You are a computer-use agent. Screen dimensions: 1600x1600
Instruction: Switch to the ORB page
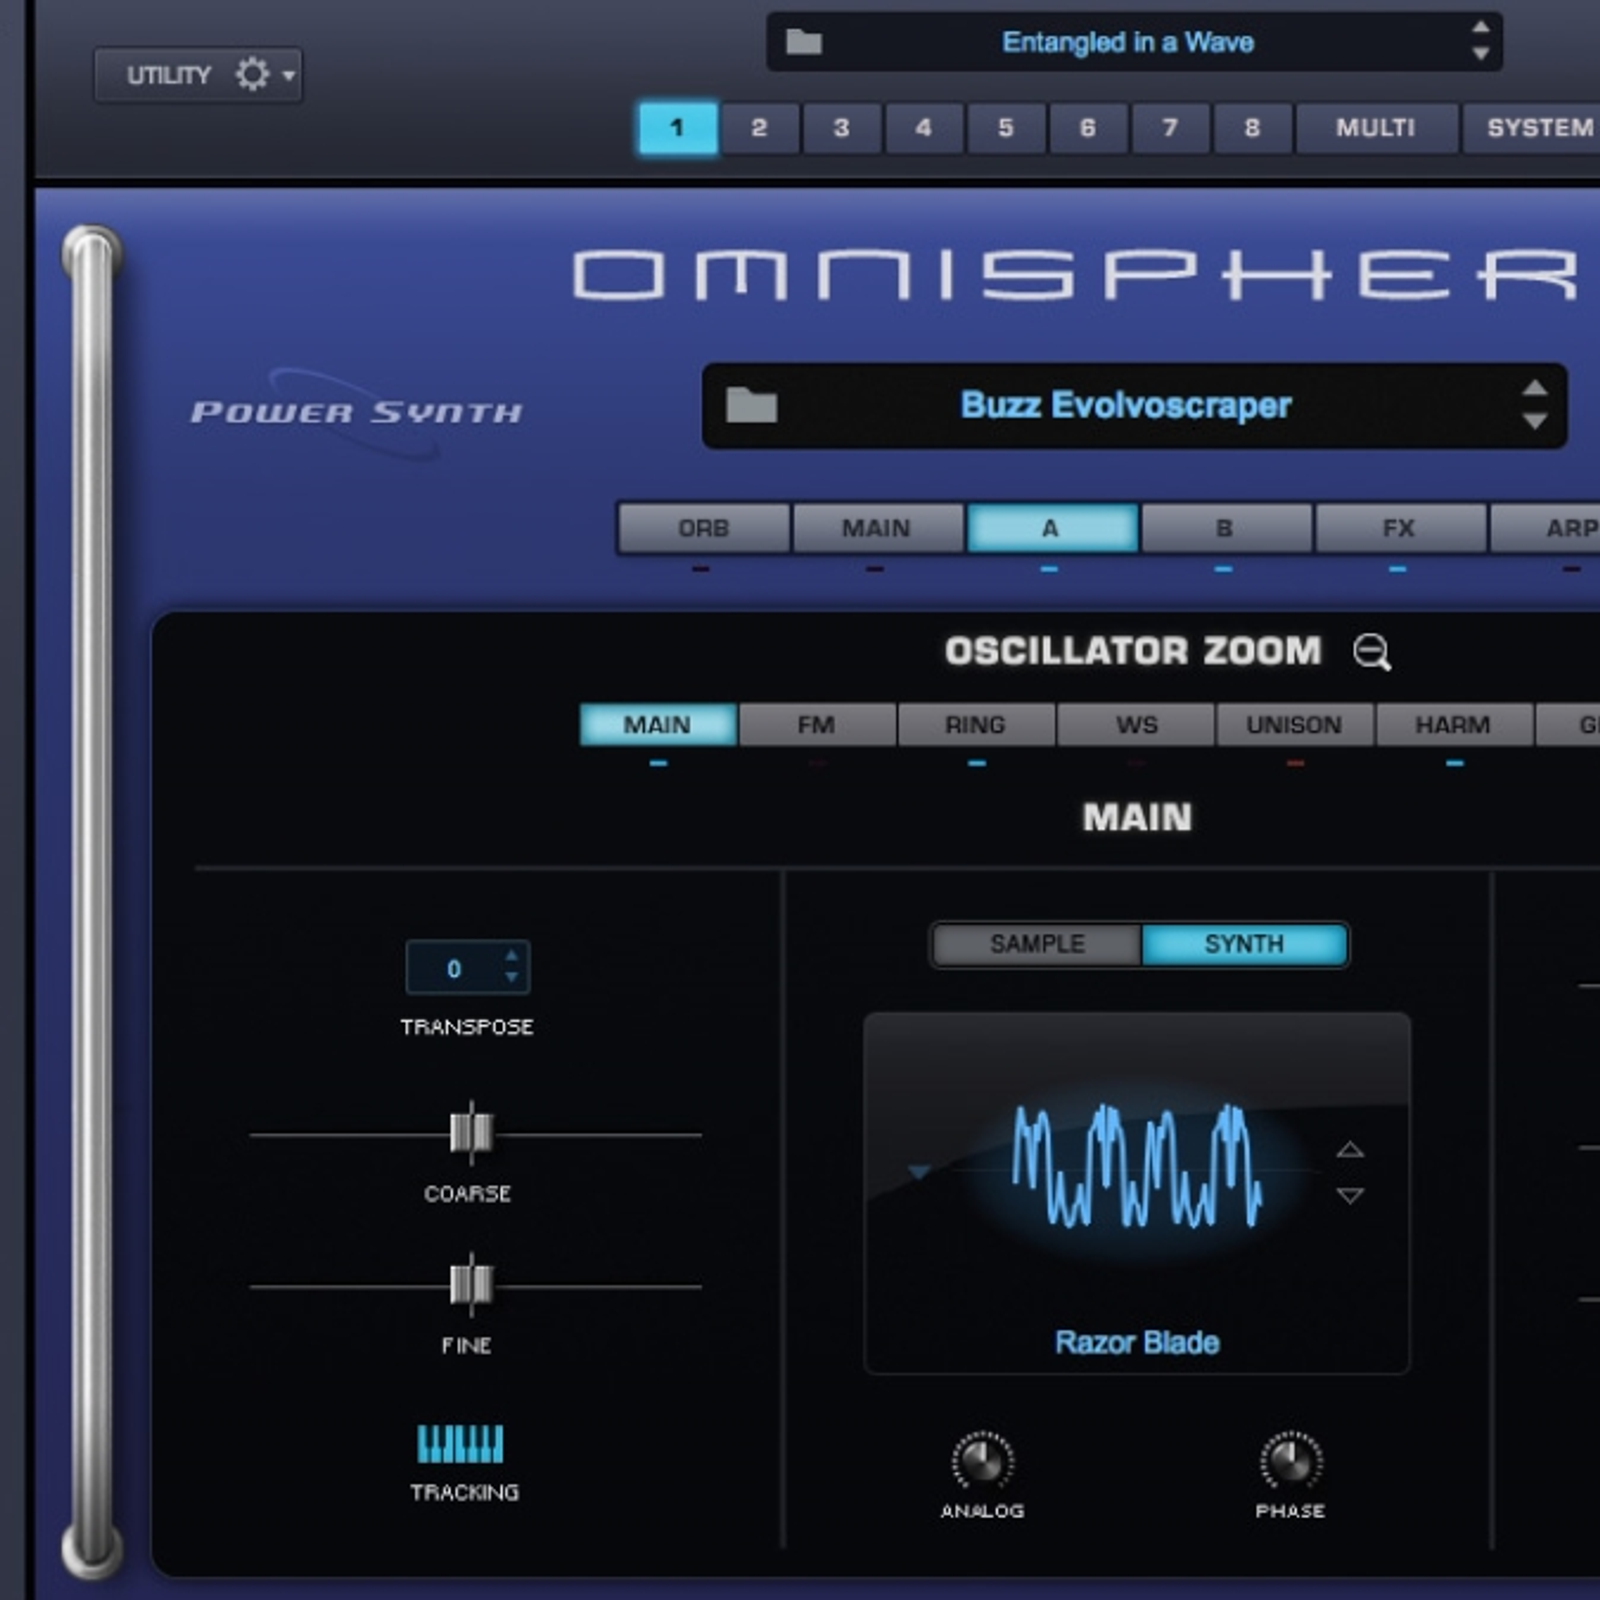[703, 528]
